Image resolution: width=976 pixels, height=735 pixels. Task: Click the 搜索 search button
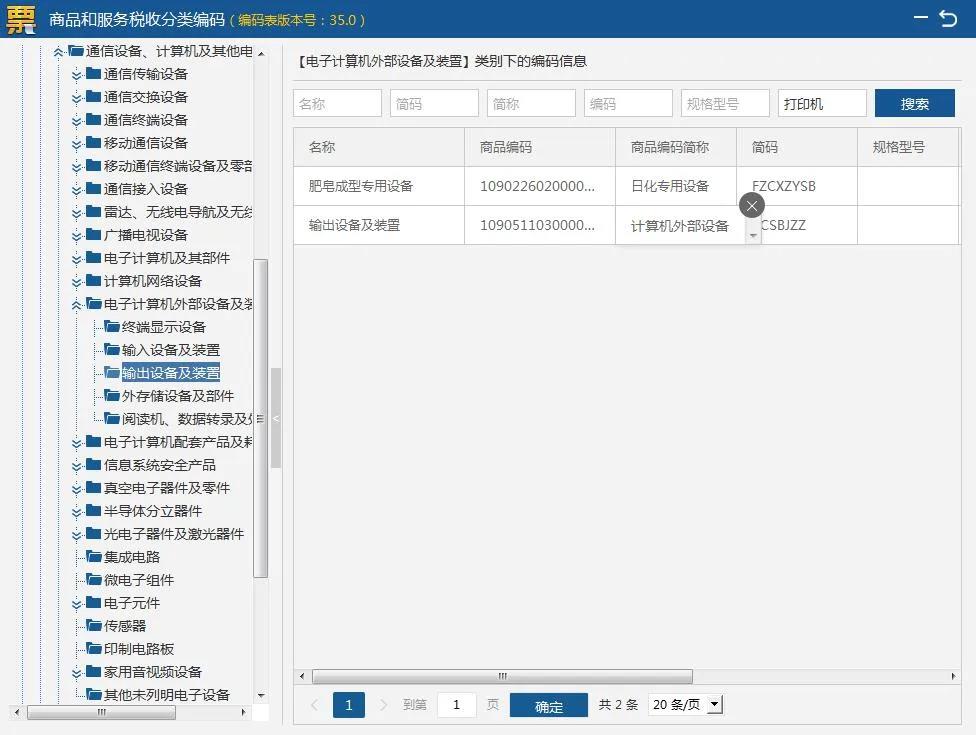click(915, 102)
